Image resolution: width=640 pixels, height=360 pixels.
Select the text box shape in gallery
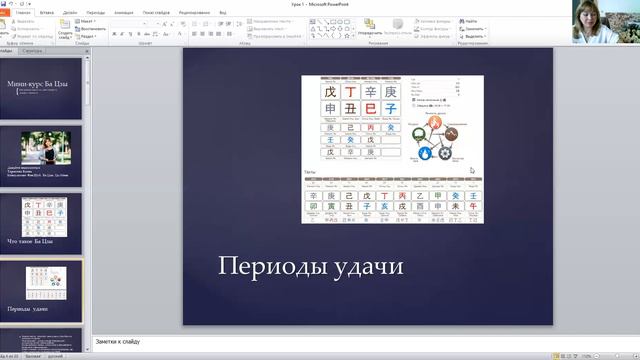(313, 22)
